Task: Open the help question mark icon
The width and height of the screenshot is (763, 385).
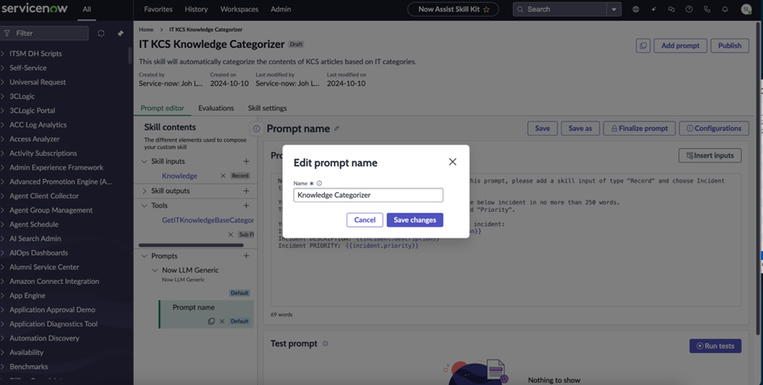Action: pos(689,9)
